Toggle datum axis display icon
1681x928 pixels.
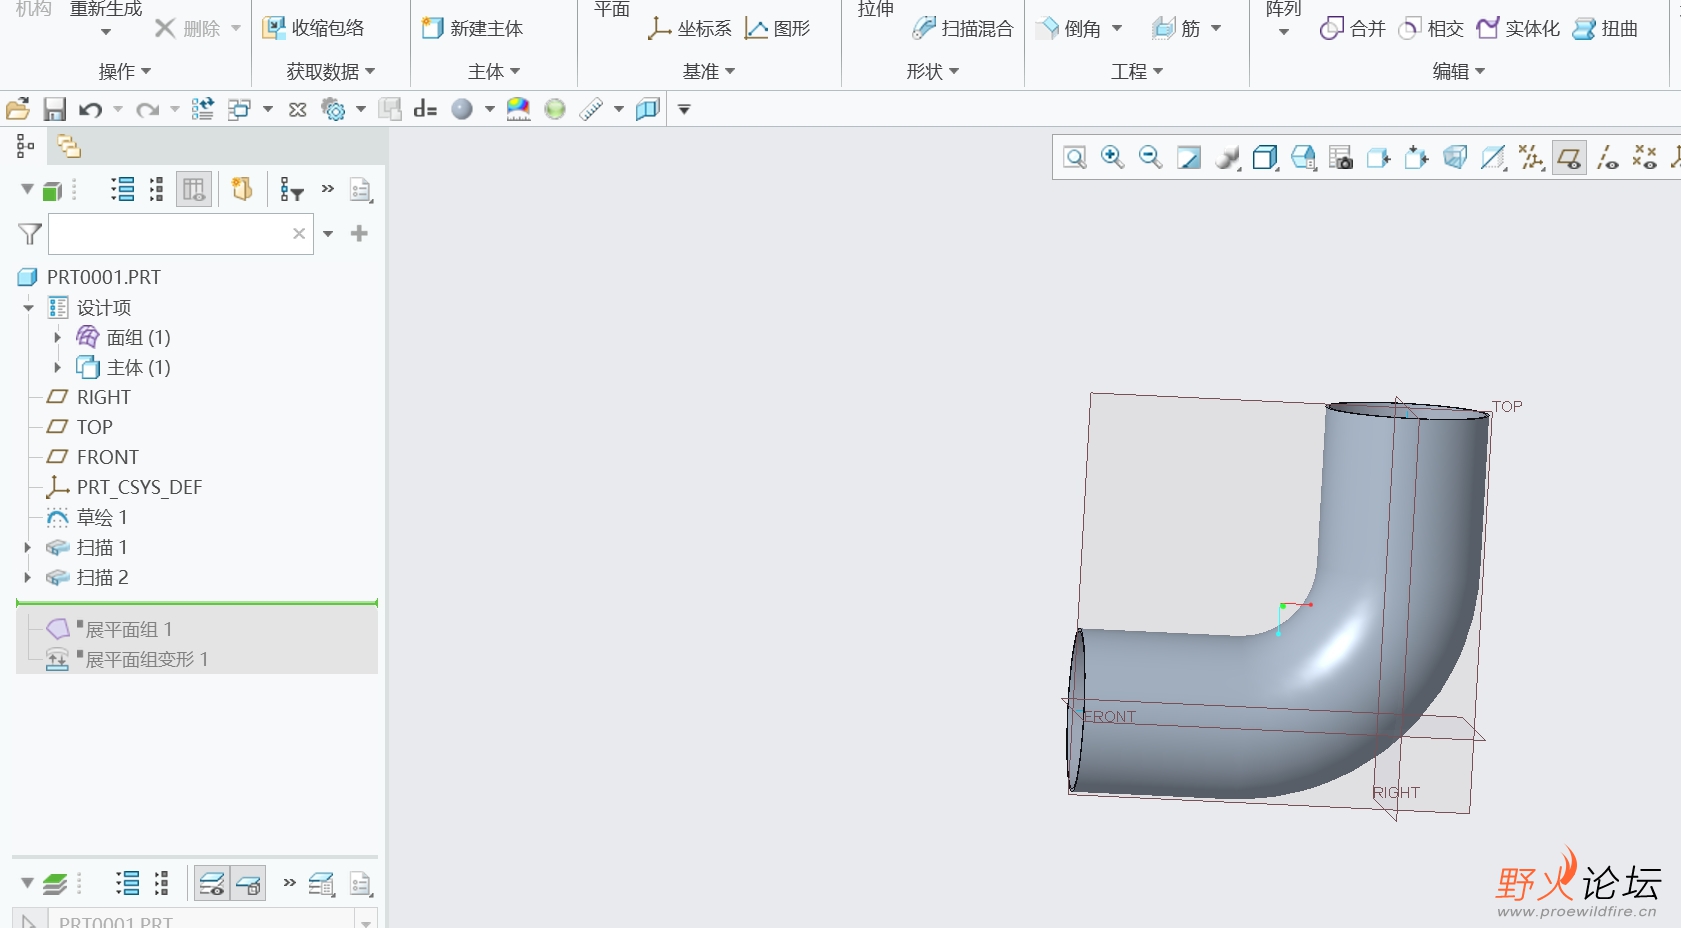(x=1607, y=158)
